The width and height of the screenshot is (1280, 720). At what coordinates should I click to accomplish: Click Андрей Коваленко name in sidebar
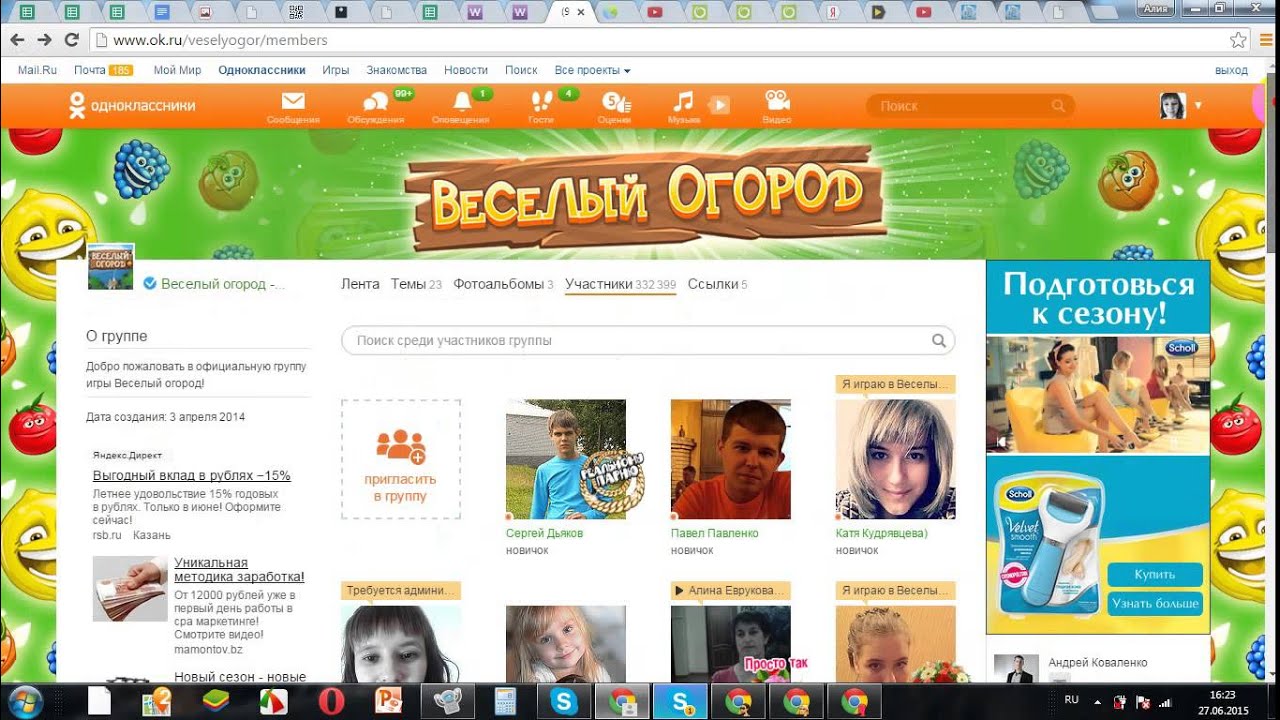point(1098,662)
